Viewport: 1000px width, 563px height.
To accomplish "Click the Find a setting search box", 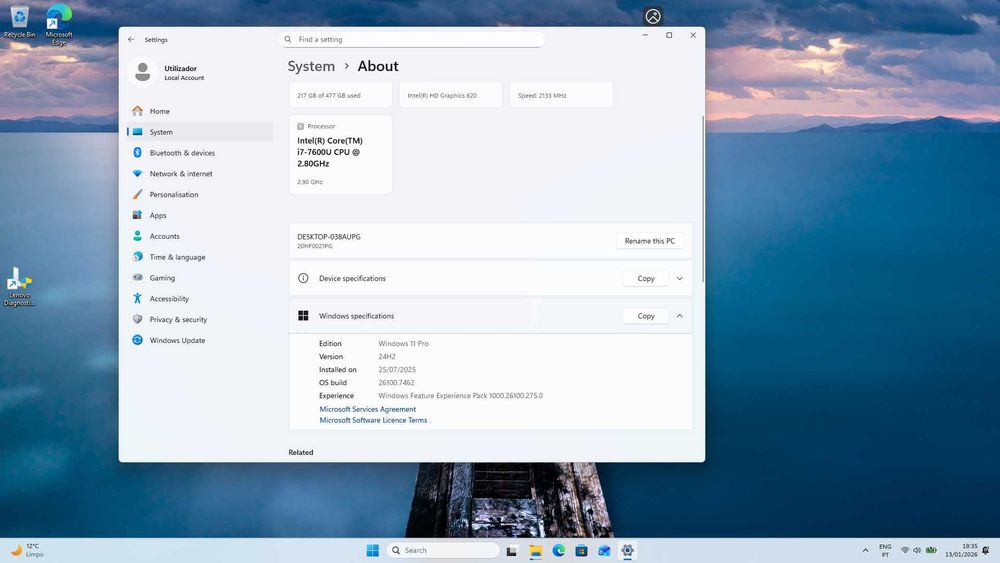I will pos(412,40).
